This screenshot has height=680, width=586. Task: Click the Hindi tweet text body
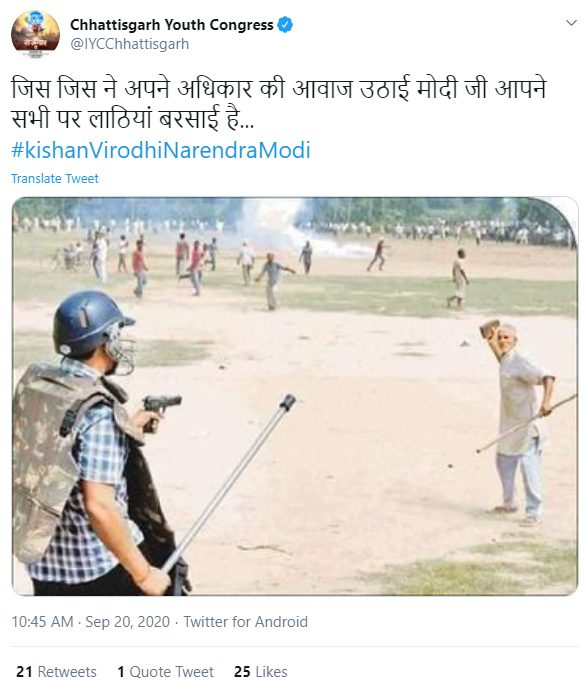tap(278, 103)
